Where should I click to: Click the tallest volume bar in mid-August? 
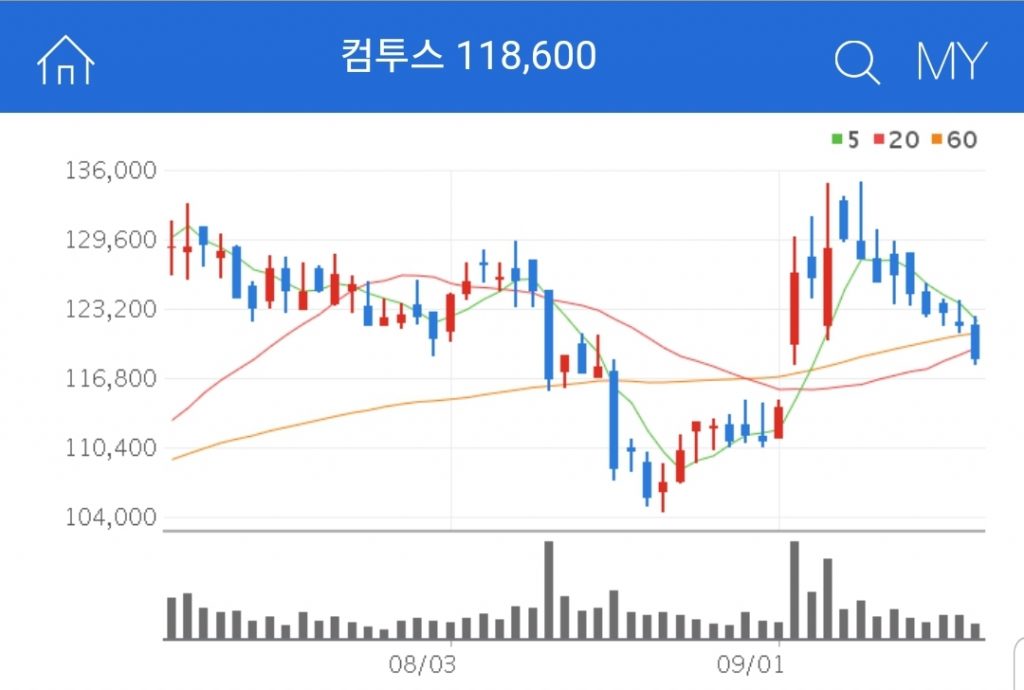coord(548,590)
